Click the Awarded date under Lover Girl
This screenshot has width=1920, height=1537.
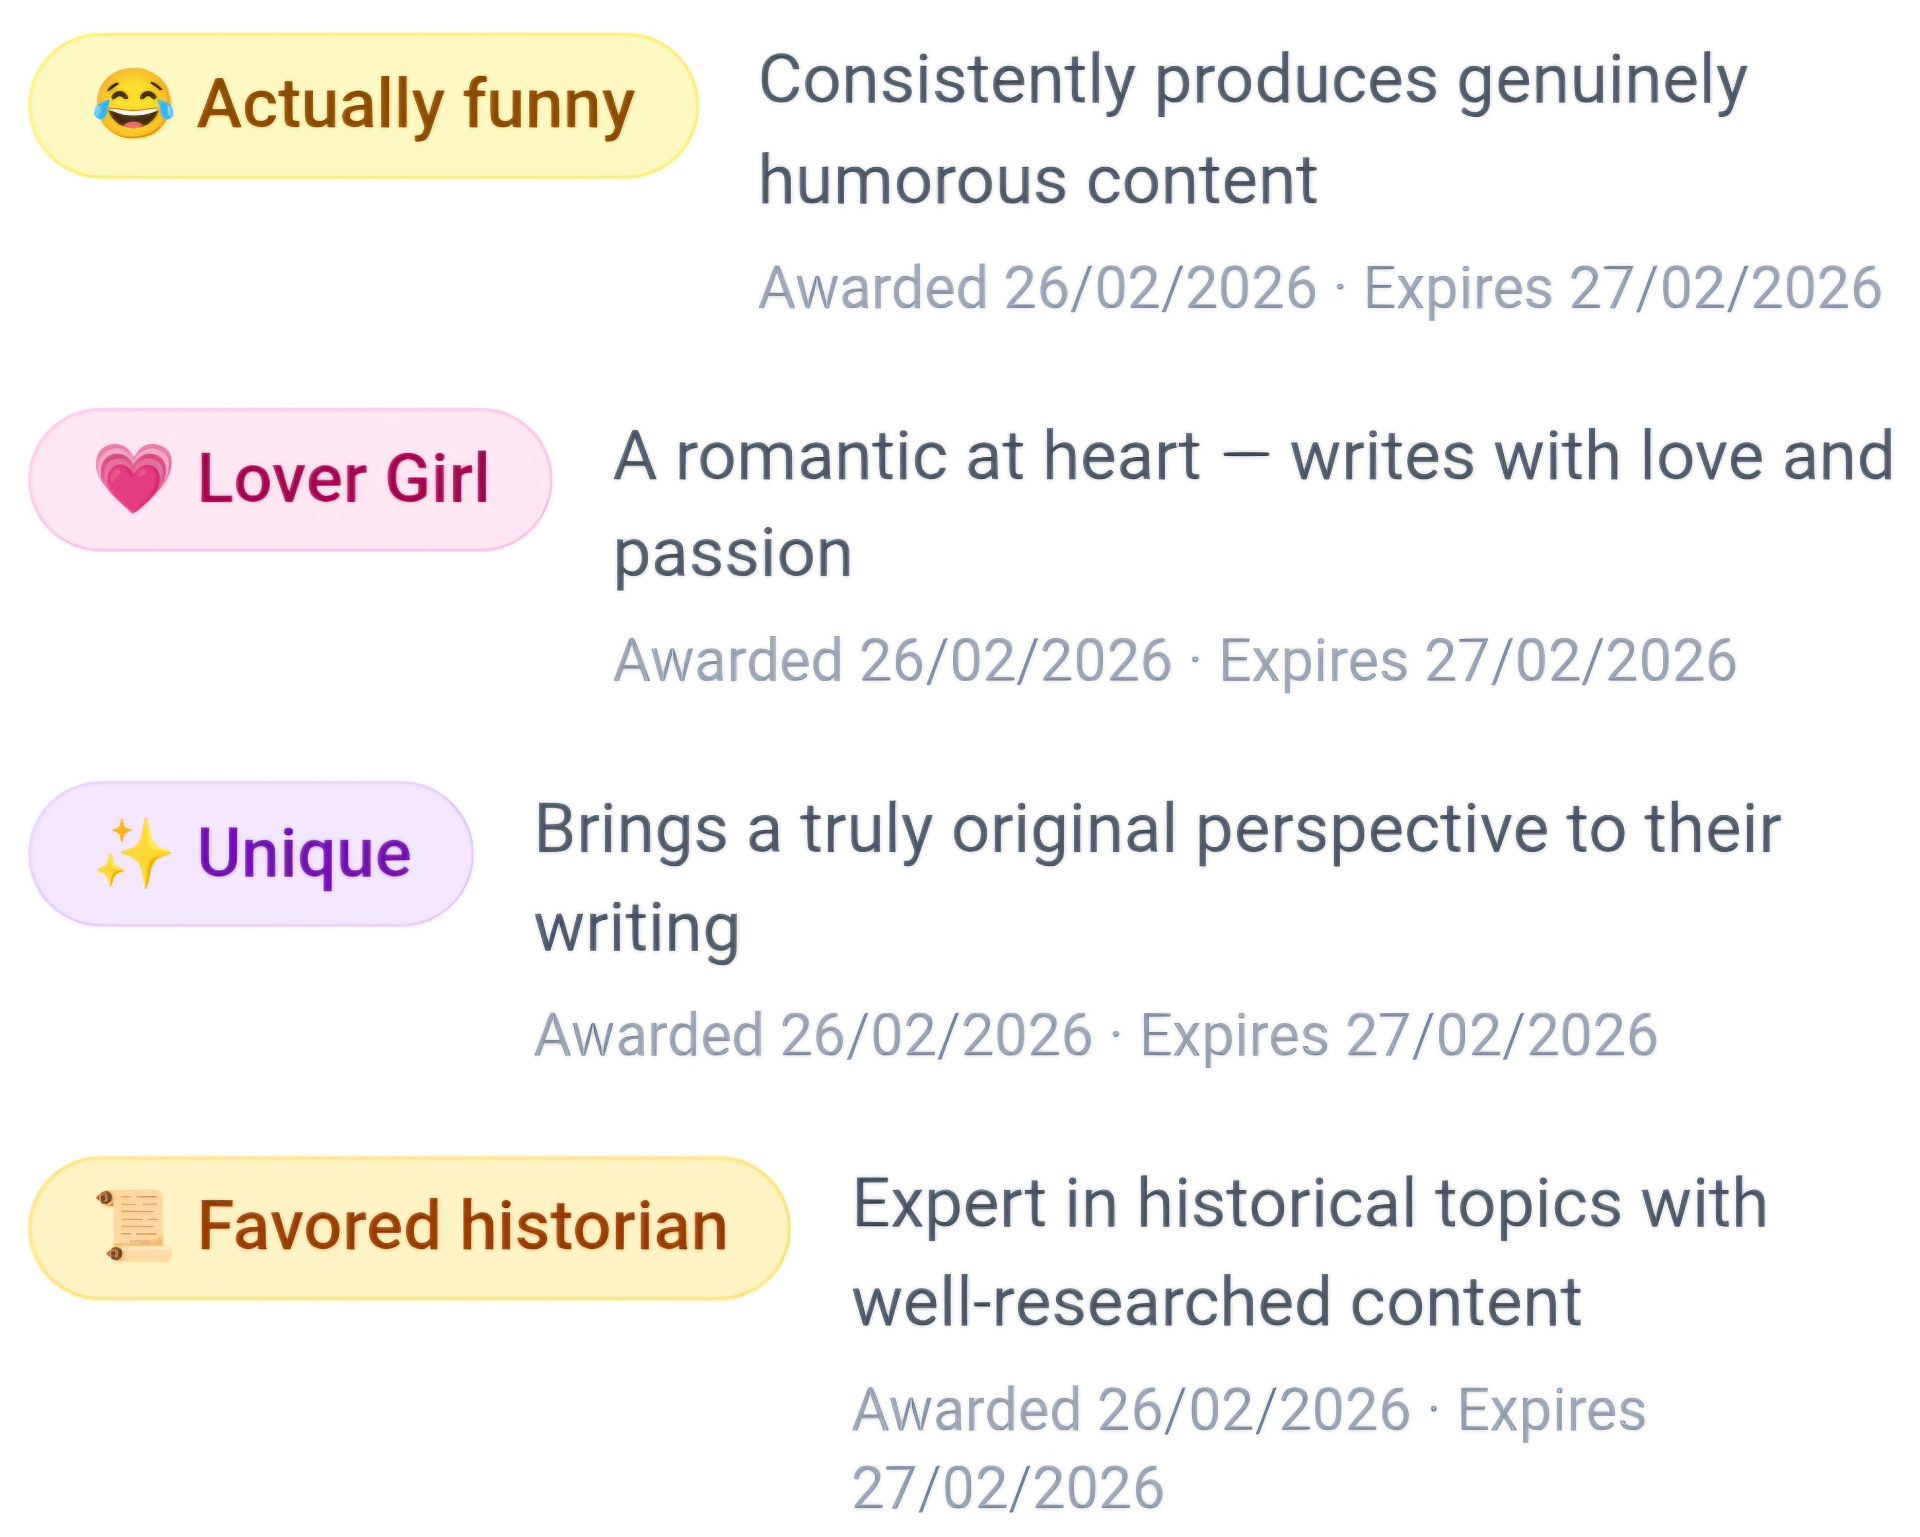click(892, 661)
